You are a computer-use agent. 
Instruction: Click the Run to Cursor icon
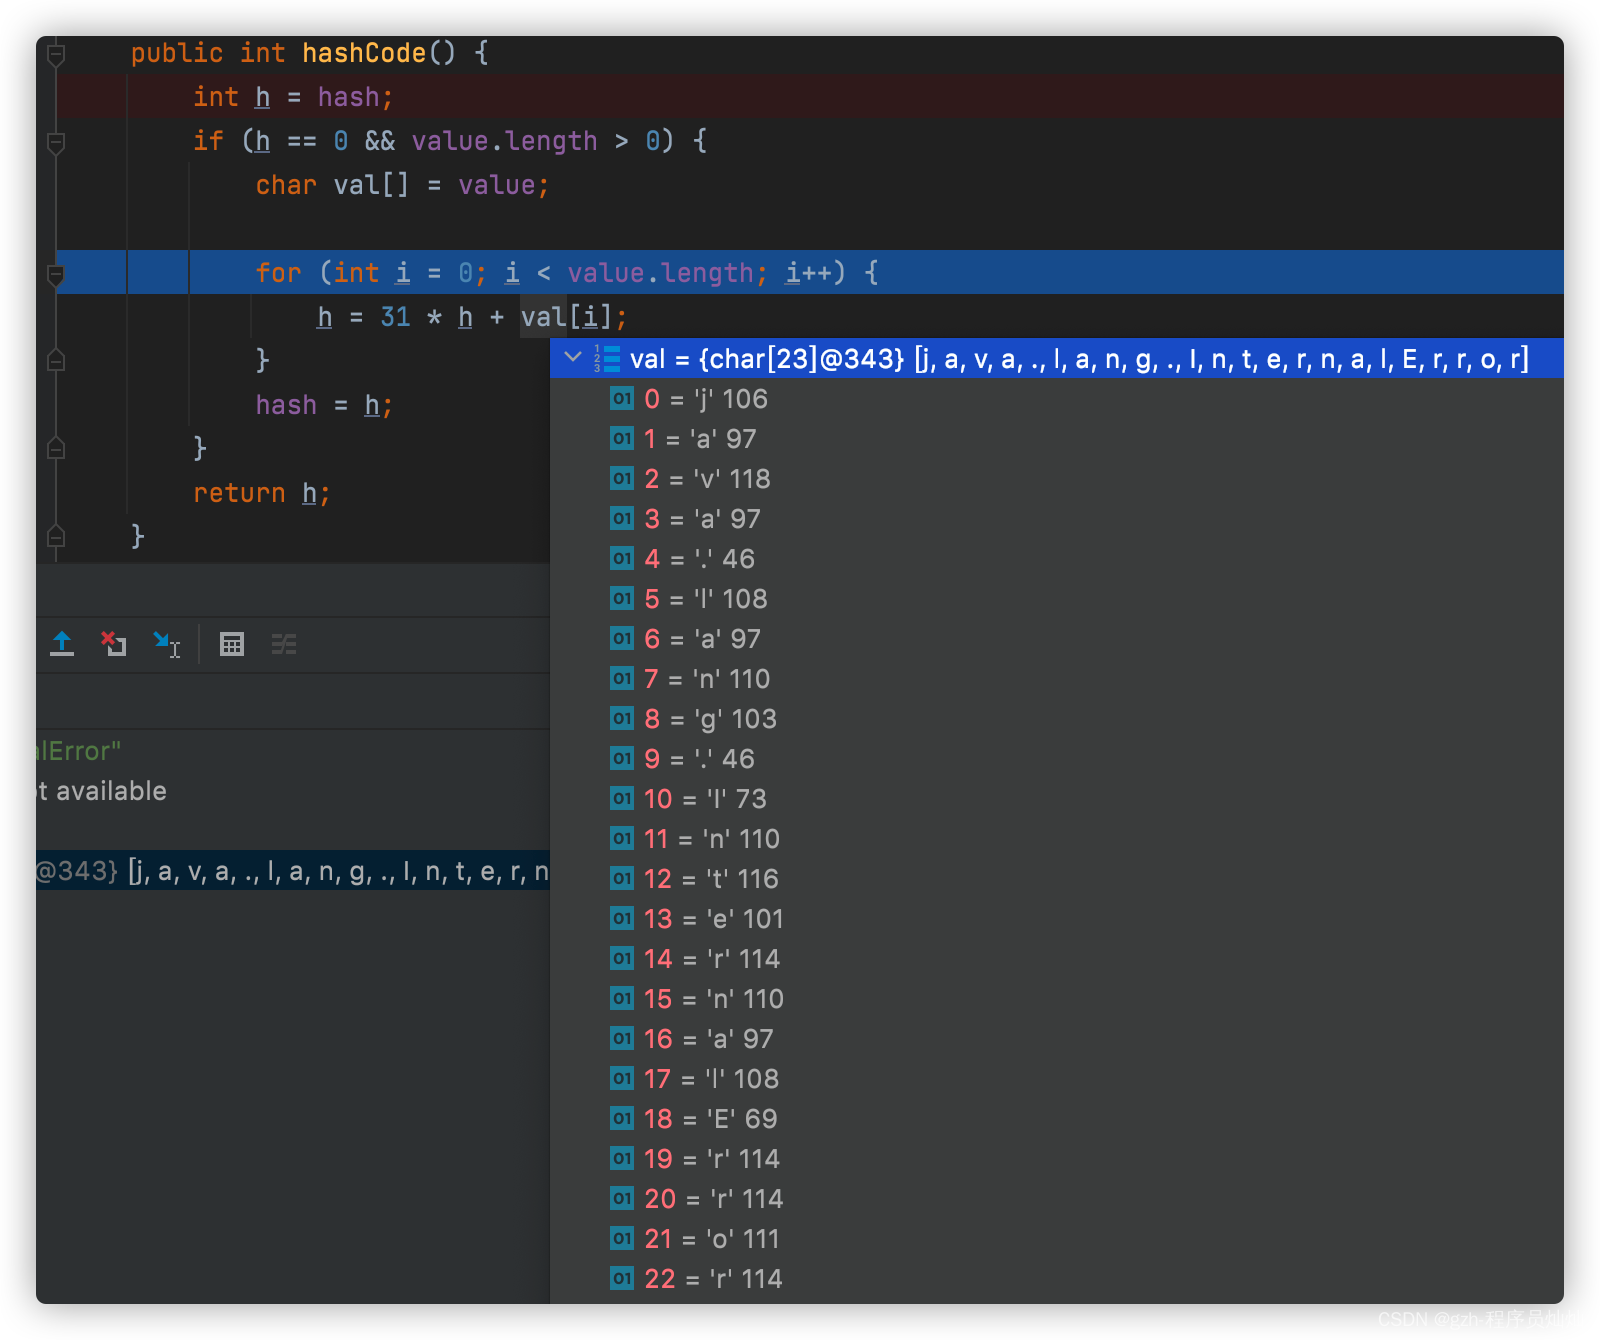(166, 644)
